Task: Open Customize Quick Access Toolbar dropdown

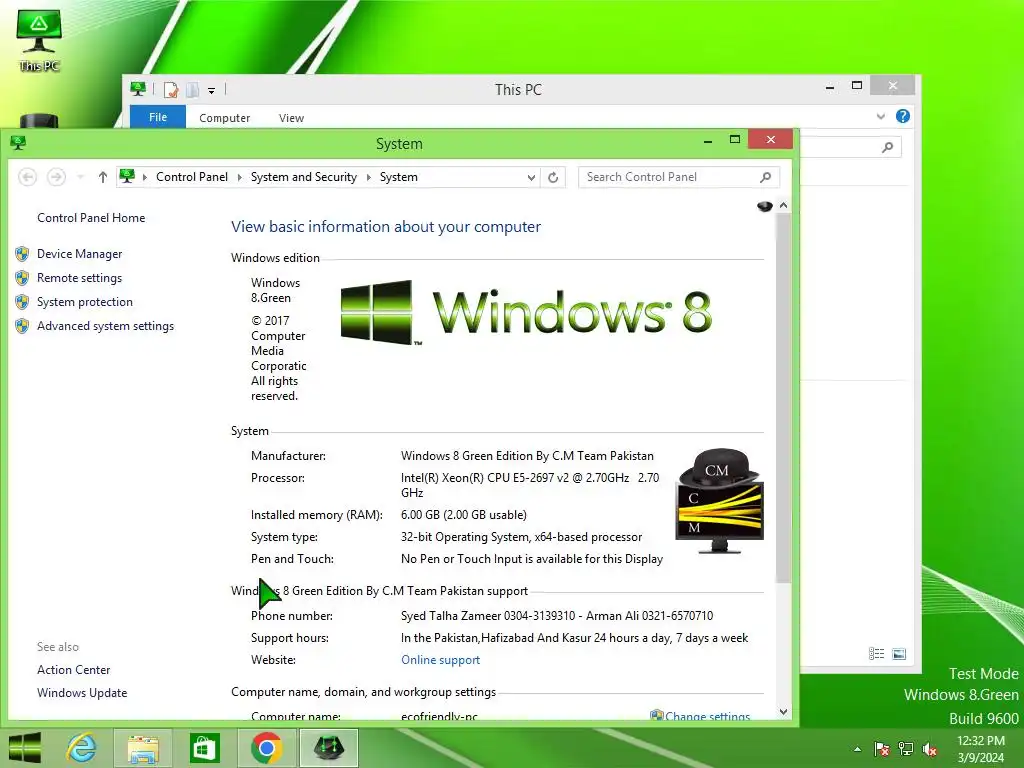Action: click(x=212, y=91)
